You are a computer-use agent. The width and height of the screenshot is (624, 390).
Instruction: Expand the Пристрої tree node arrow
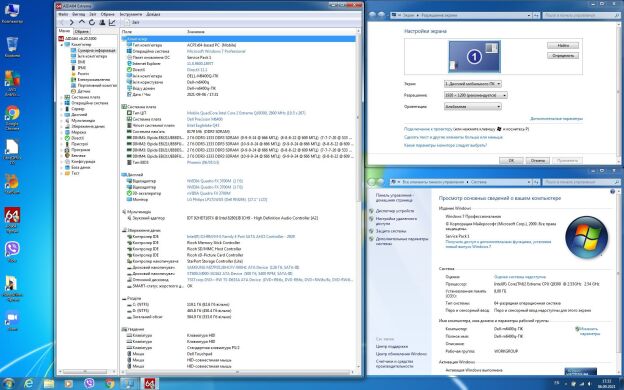pos(62,144)
